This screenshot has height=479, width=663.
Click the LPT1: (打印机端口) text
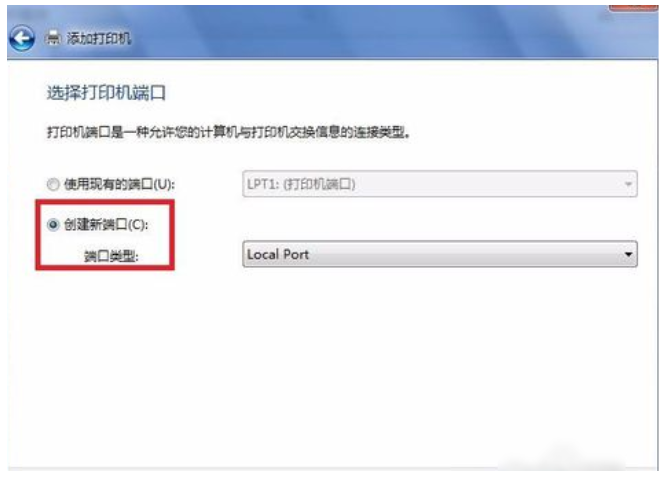coord(301,184)
